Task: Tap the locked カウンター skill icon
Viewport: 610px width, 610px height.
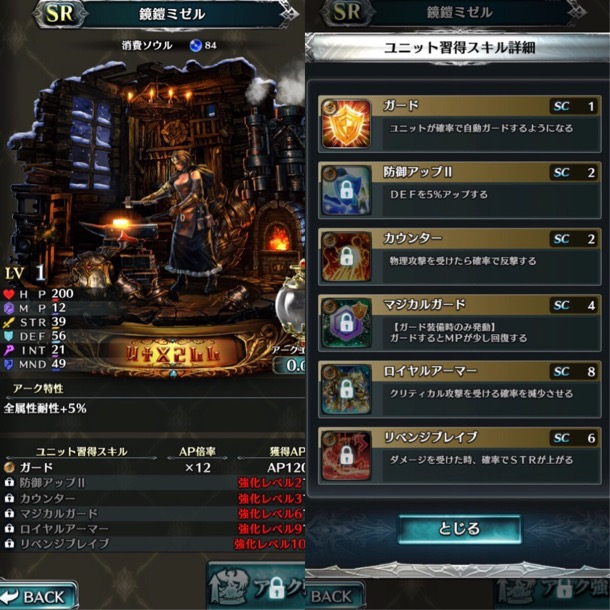Action: coord(346,256)
